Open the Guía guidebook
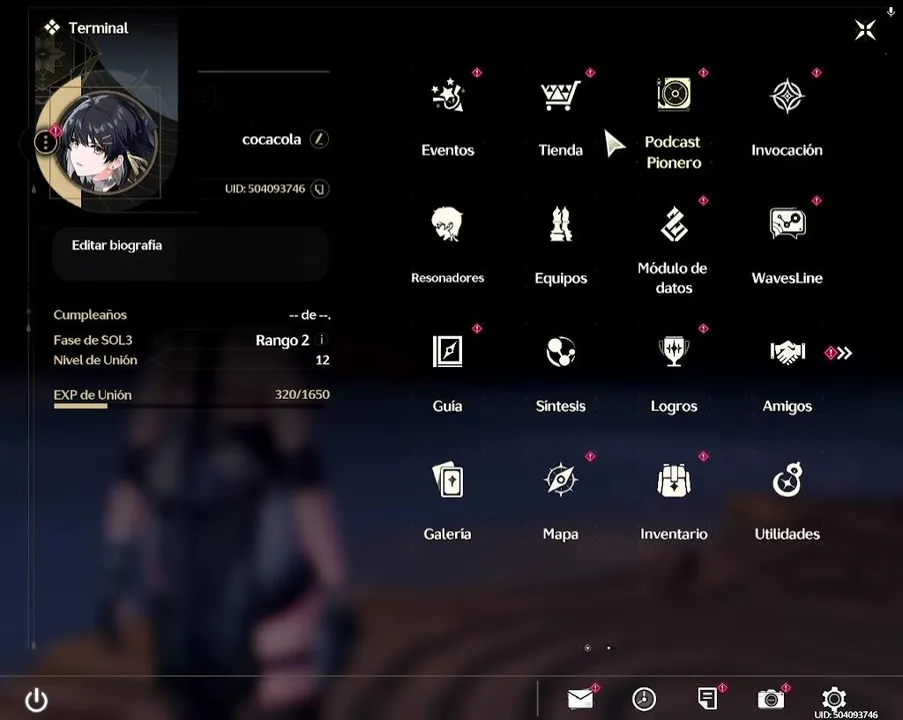The image size is (903, 720). [x=447, y=351]
